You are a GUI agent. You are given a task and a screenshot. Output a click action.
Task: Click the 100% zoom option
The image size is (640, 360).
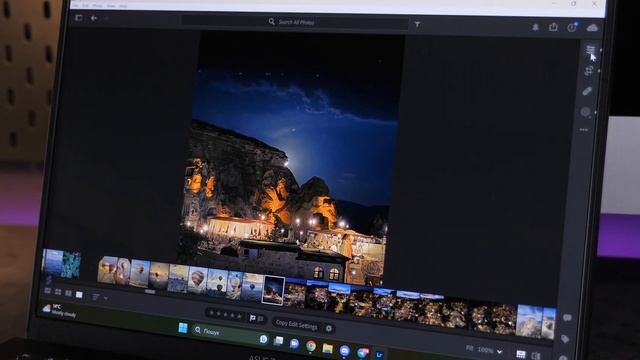(x=485, y=350)
